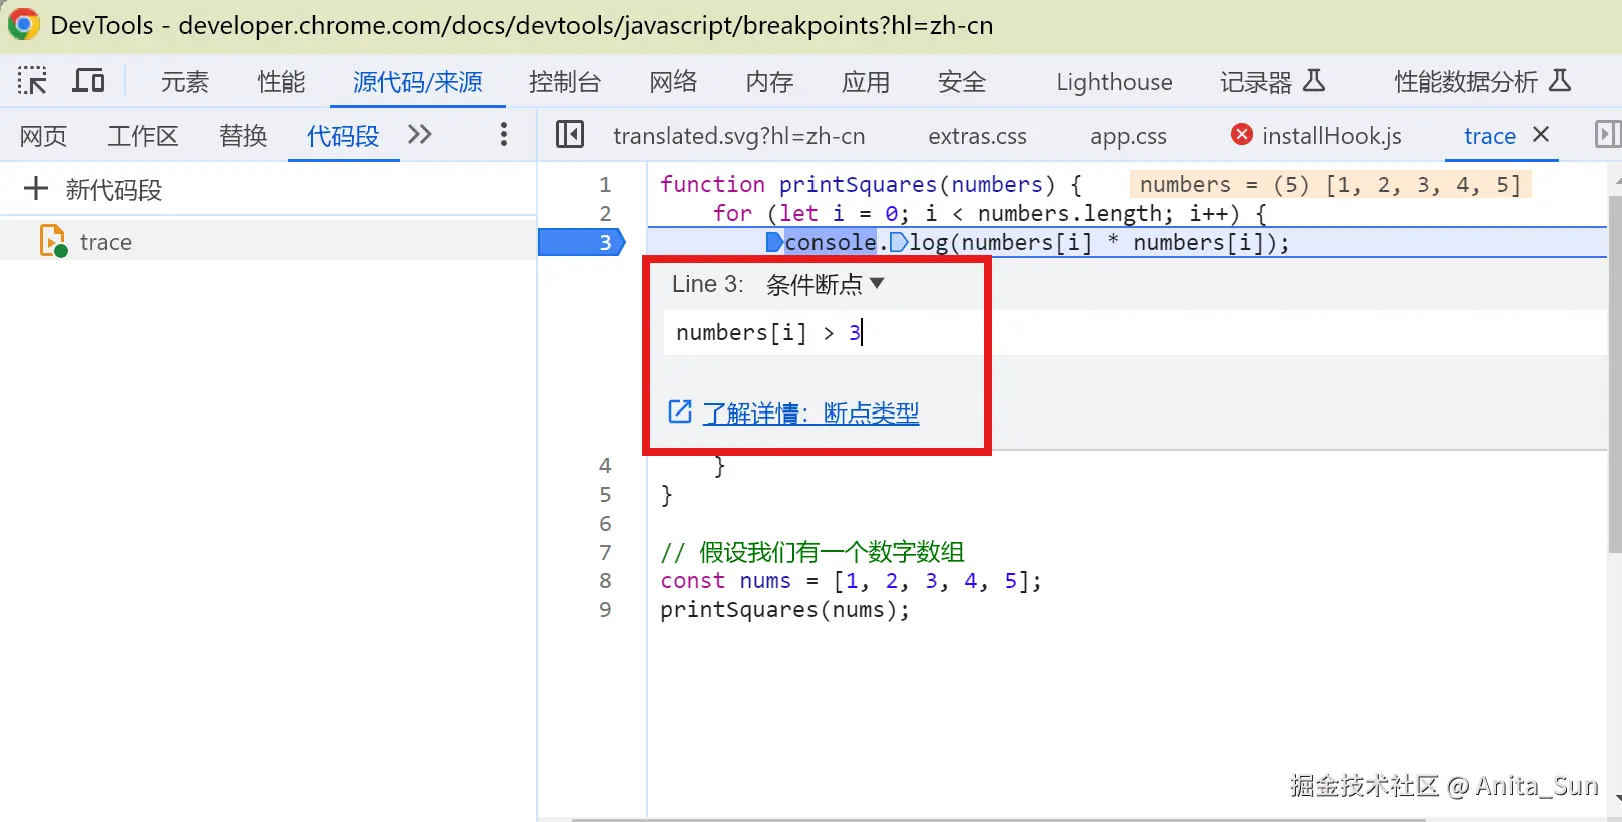This screenshot has width=1622, height=822.
Task: Click the comment 假设我们有一个数字数组
Action: [x=812, y=552]
